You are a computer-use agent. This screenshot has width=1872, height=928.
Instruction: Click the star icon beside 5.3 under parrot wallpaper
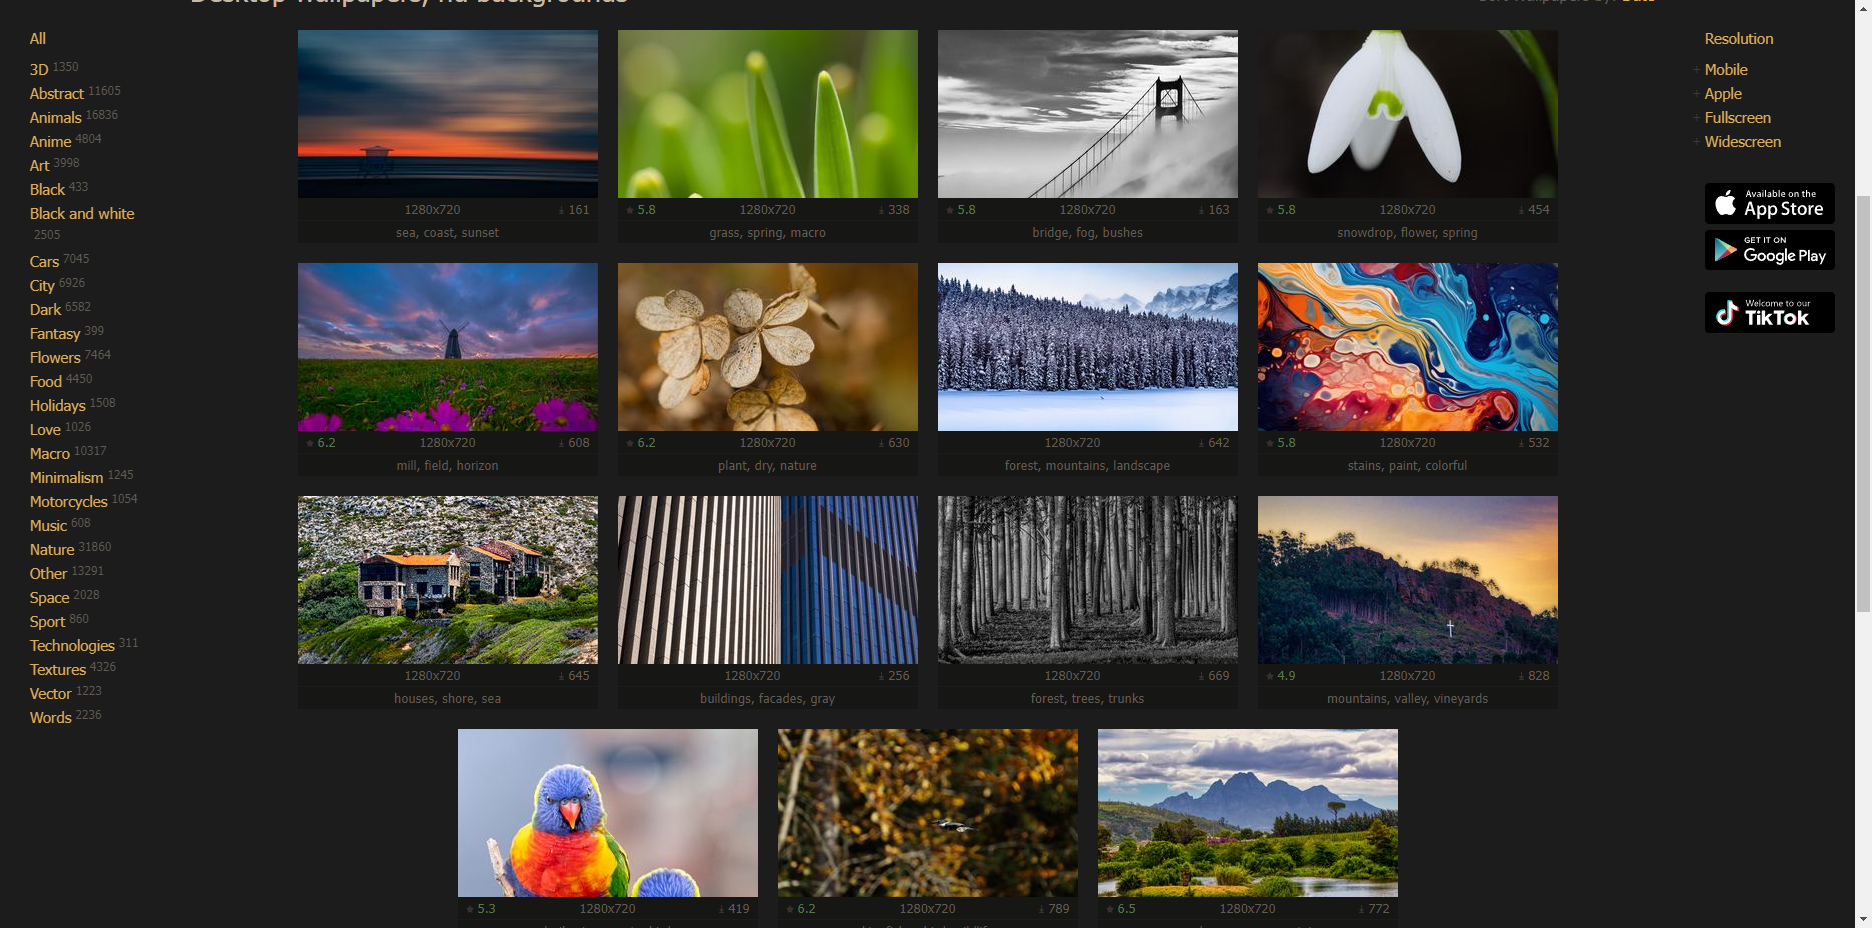coord(470,909)
